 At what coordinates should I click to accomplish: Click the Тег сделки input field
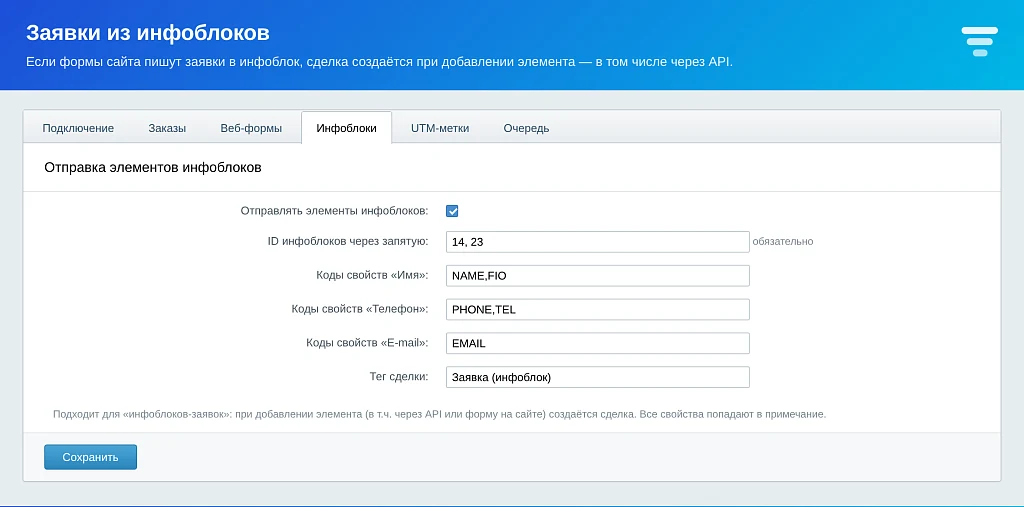point(598,377)
